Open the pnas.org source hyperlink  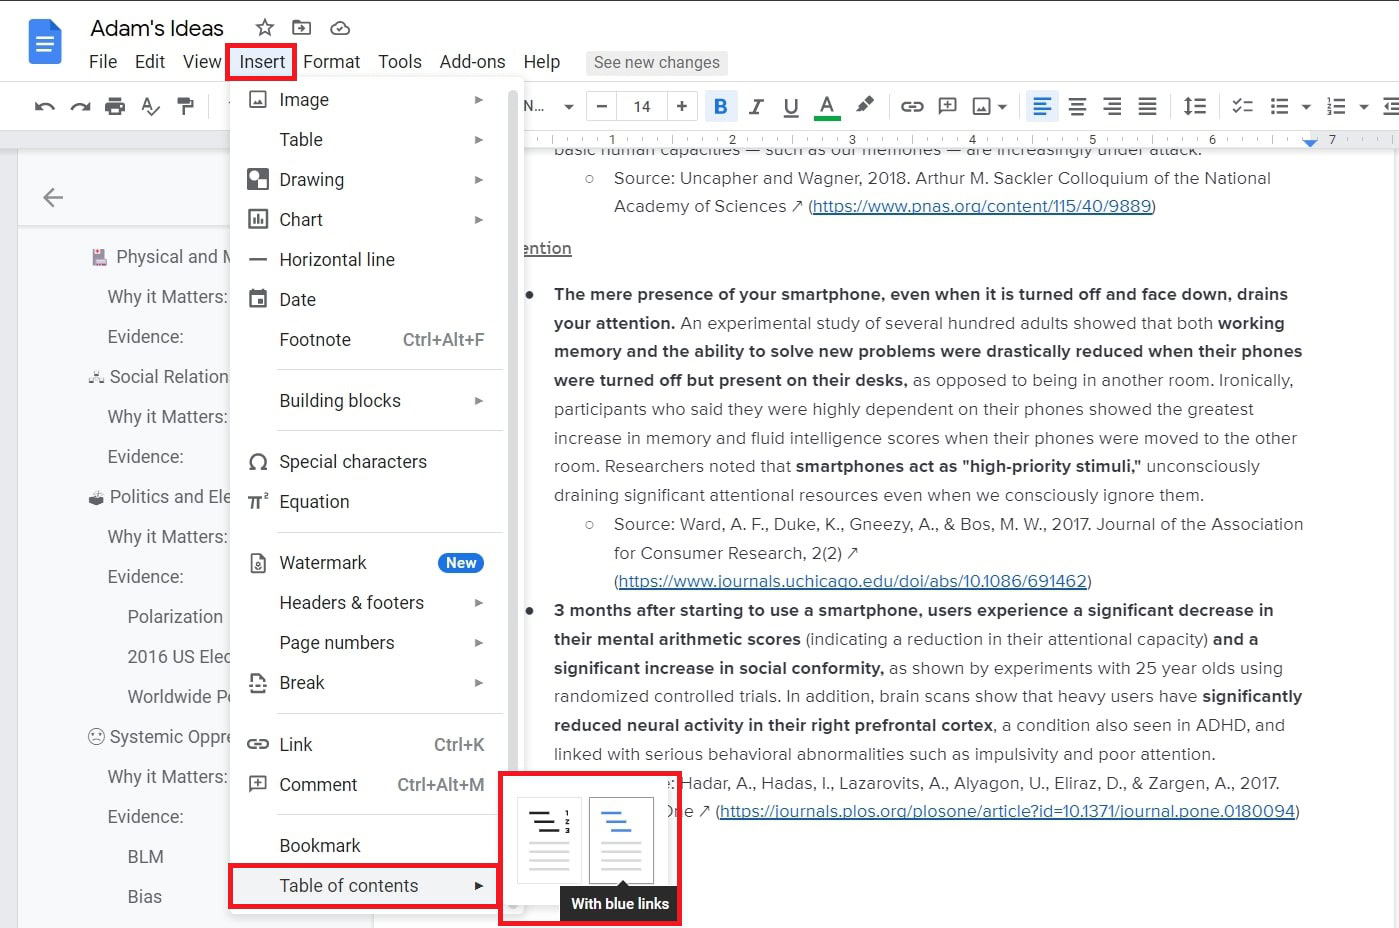click(x=982, y=207)
